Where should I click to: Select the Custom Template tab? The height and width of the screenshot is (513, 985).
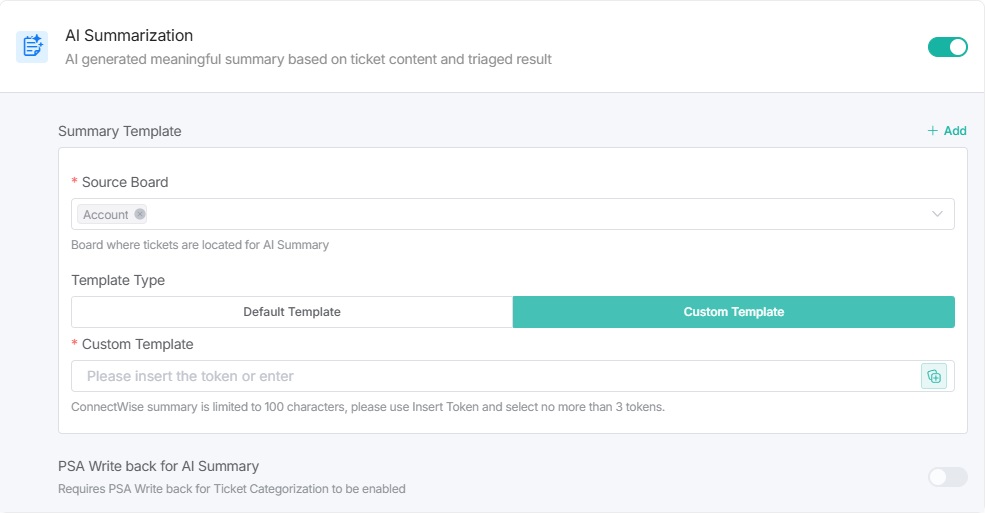pyautogui.click(x=733, y=312)
